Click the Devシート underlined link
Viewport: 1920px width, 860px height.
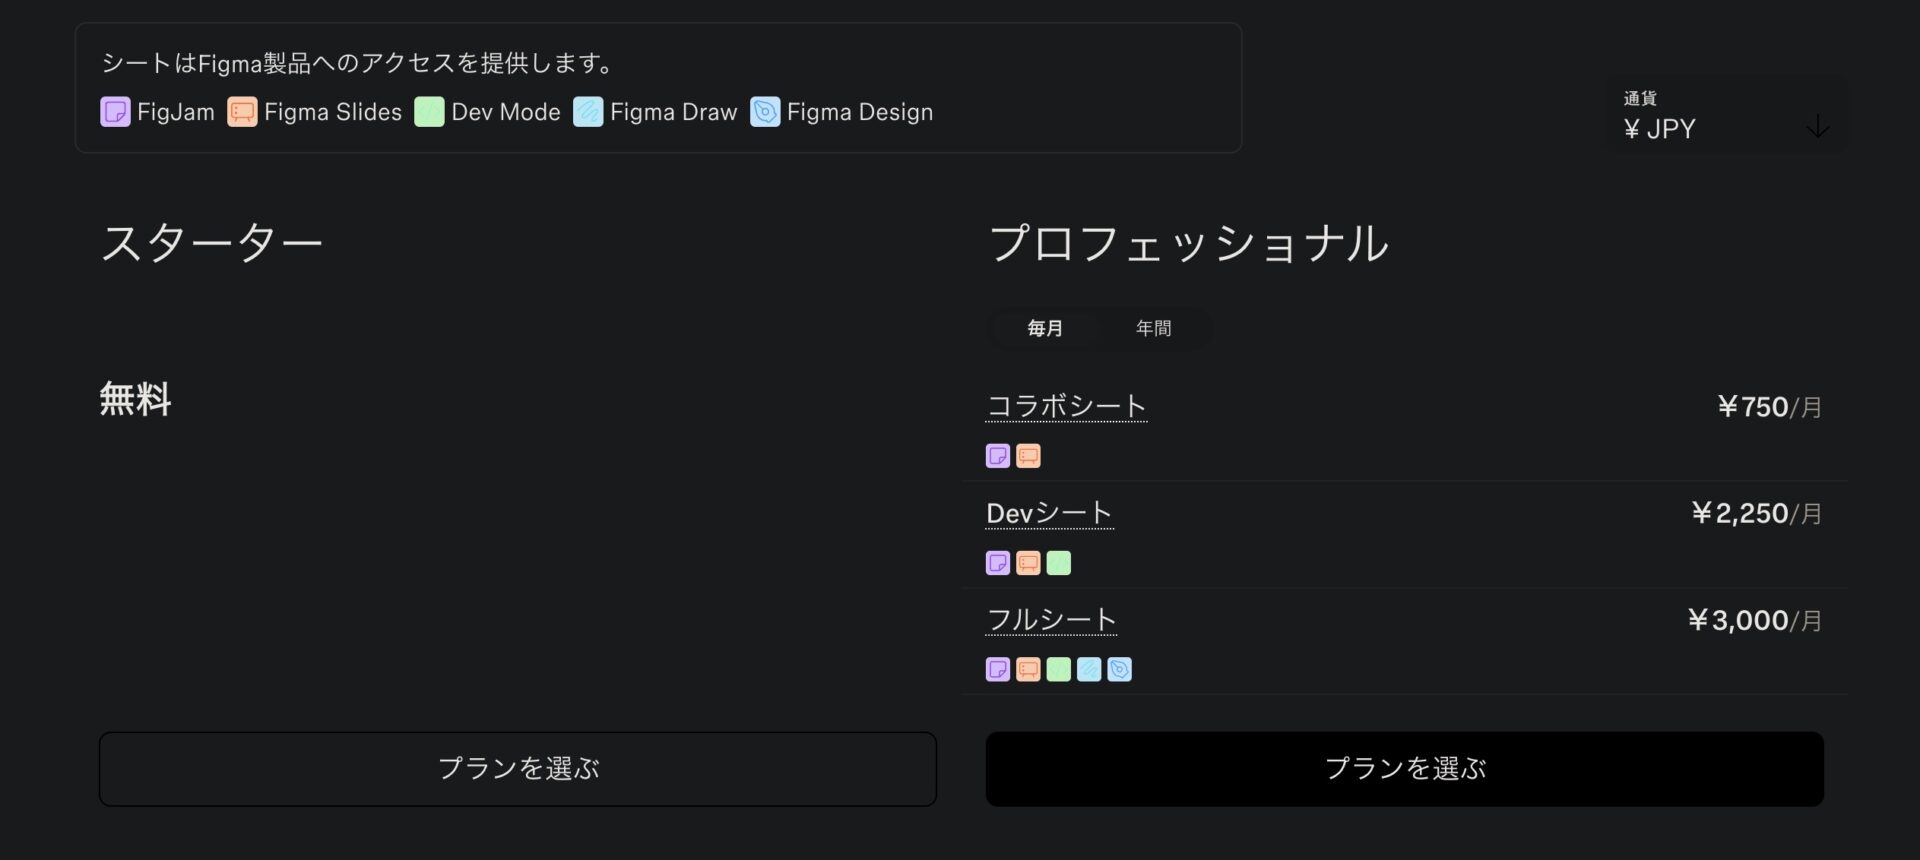coord(1049,513)
